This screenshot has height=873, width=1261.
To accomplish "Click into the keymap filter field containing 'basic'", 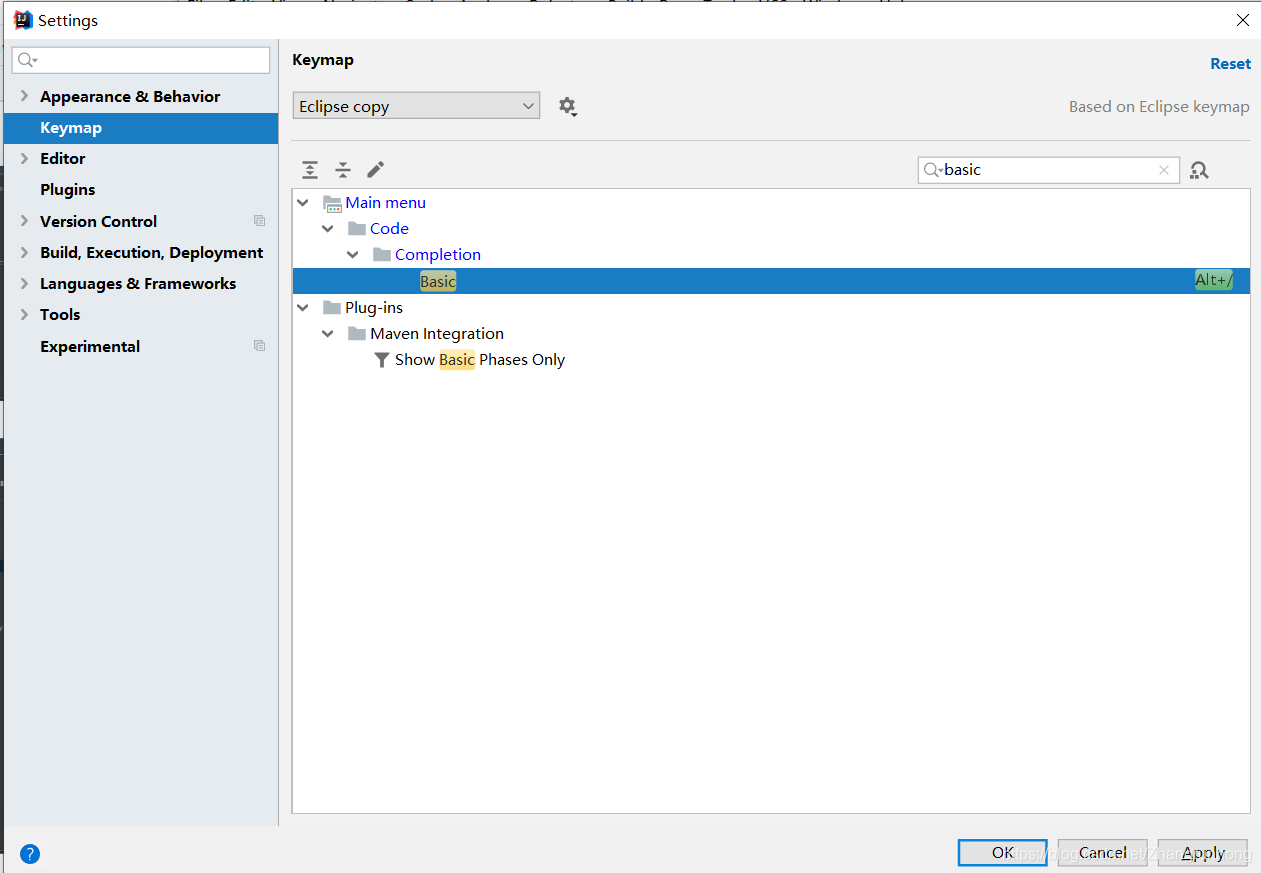I will click(1049, 170).
